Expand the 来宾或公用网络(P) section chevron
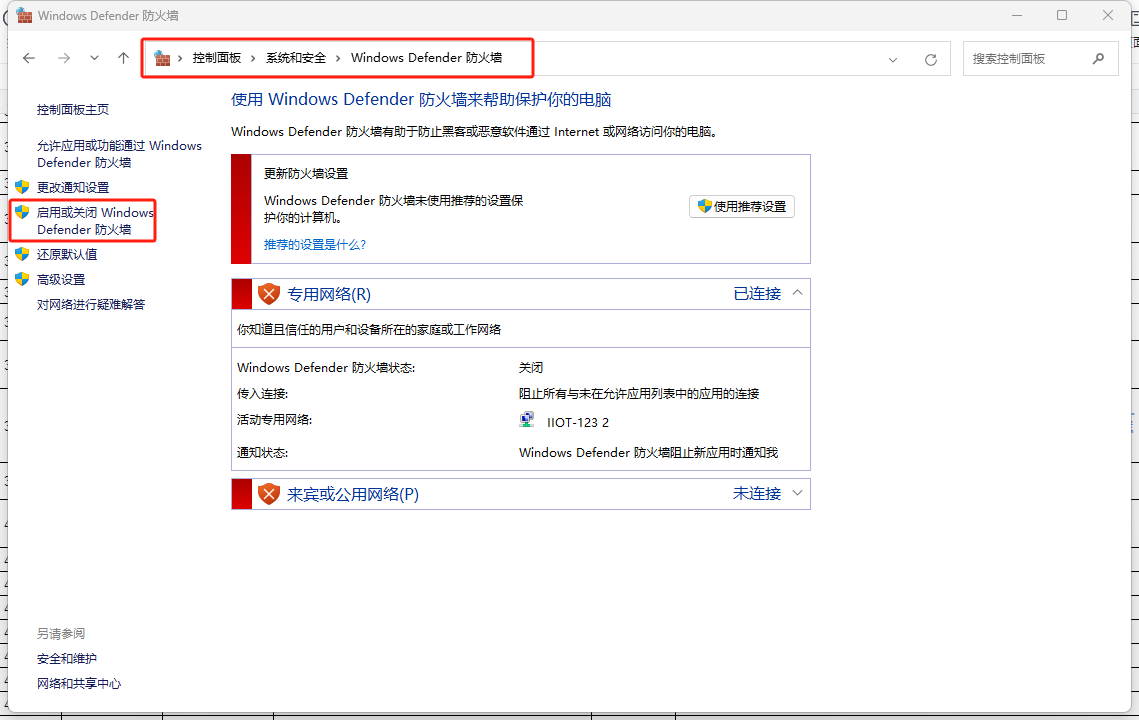 [797, 493]
